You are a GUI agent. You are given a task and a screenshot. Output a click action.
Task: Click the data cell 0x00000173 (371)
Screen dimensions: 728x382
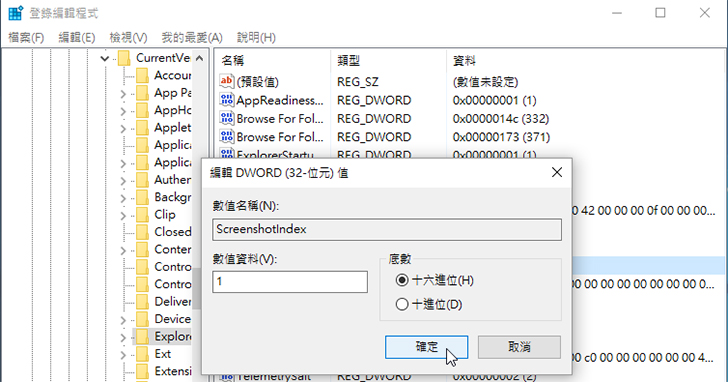(501, 137)
